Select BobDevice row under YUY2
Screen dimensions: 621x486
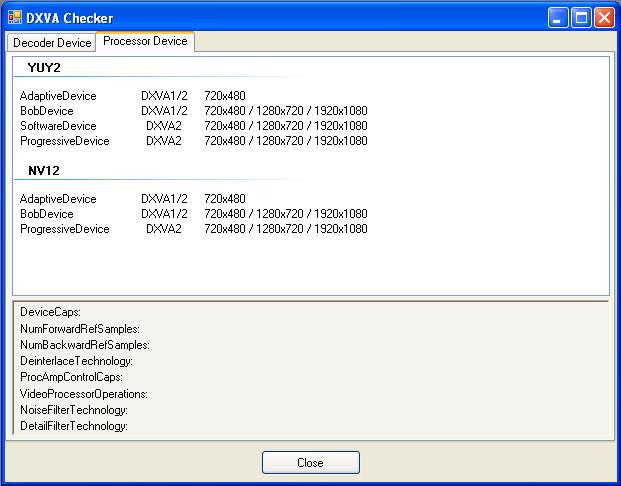tap(194, 111)
